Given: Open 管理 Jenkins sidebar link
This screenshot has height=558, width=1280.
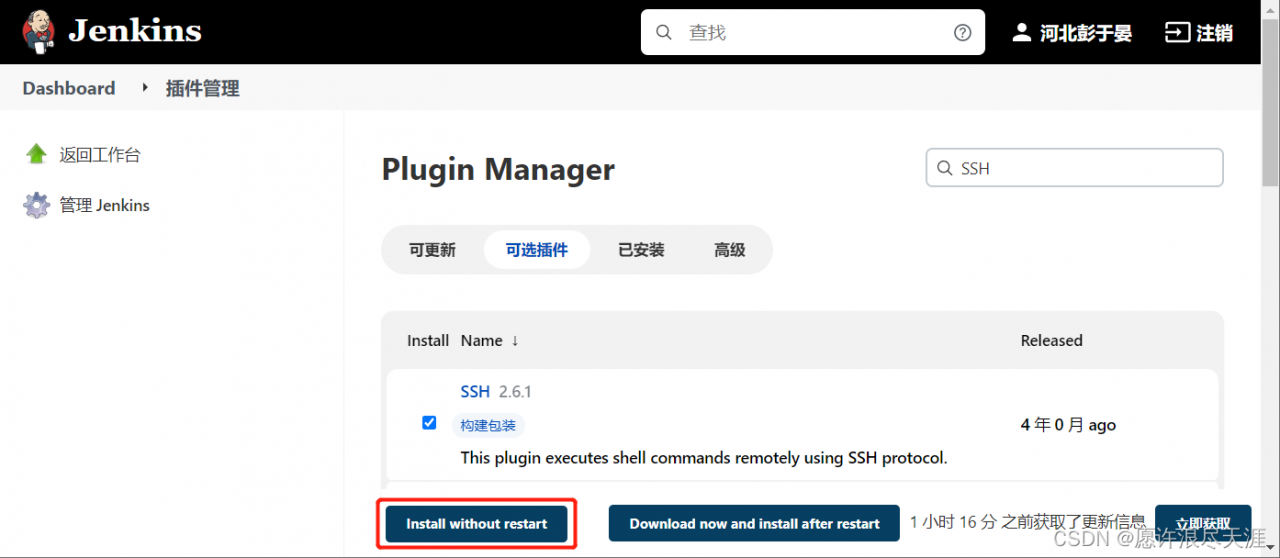Looking at the screenshot, I should tap(105, 205).
